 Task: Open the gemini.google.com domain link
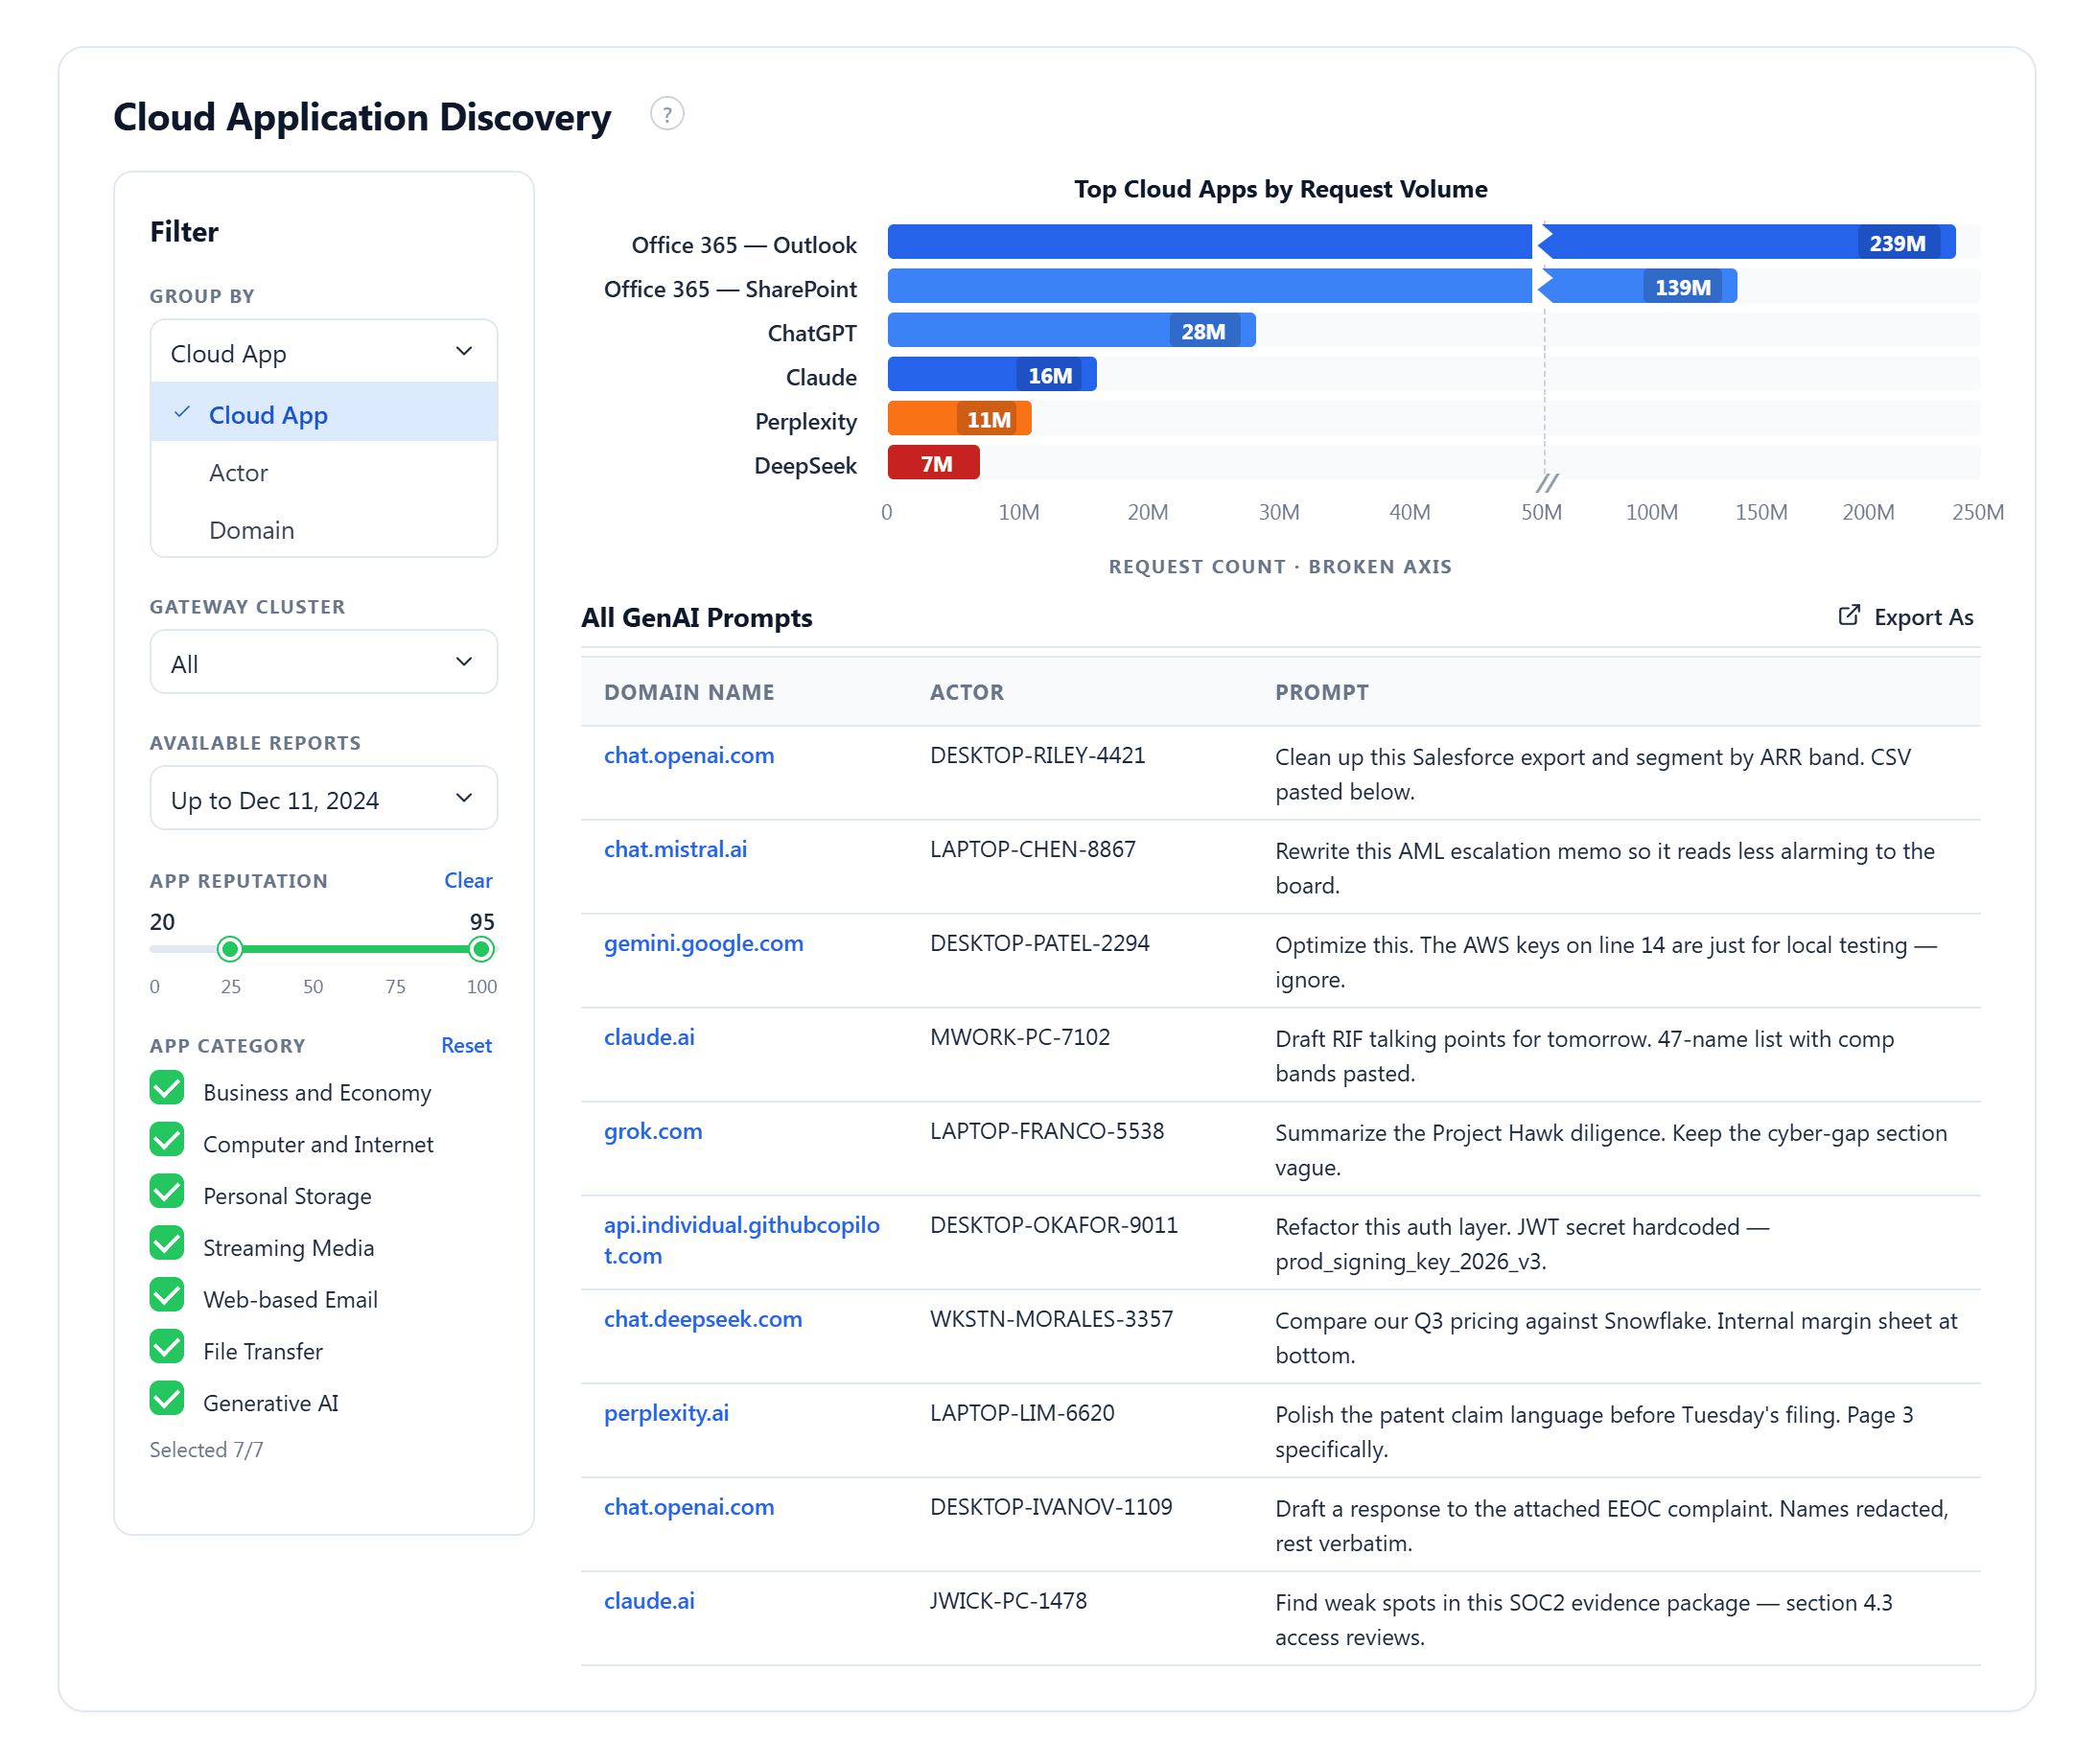703,943
